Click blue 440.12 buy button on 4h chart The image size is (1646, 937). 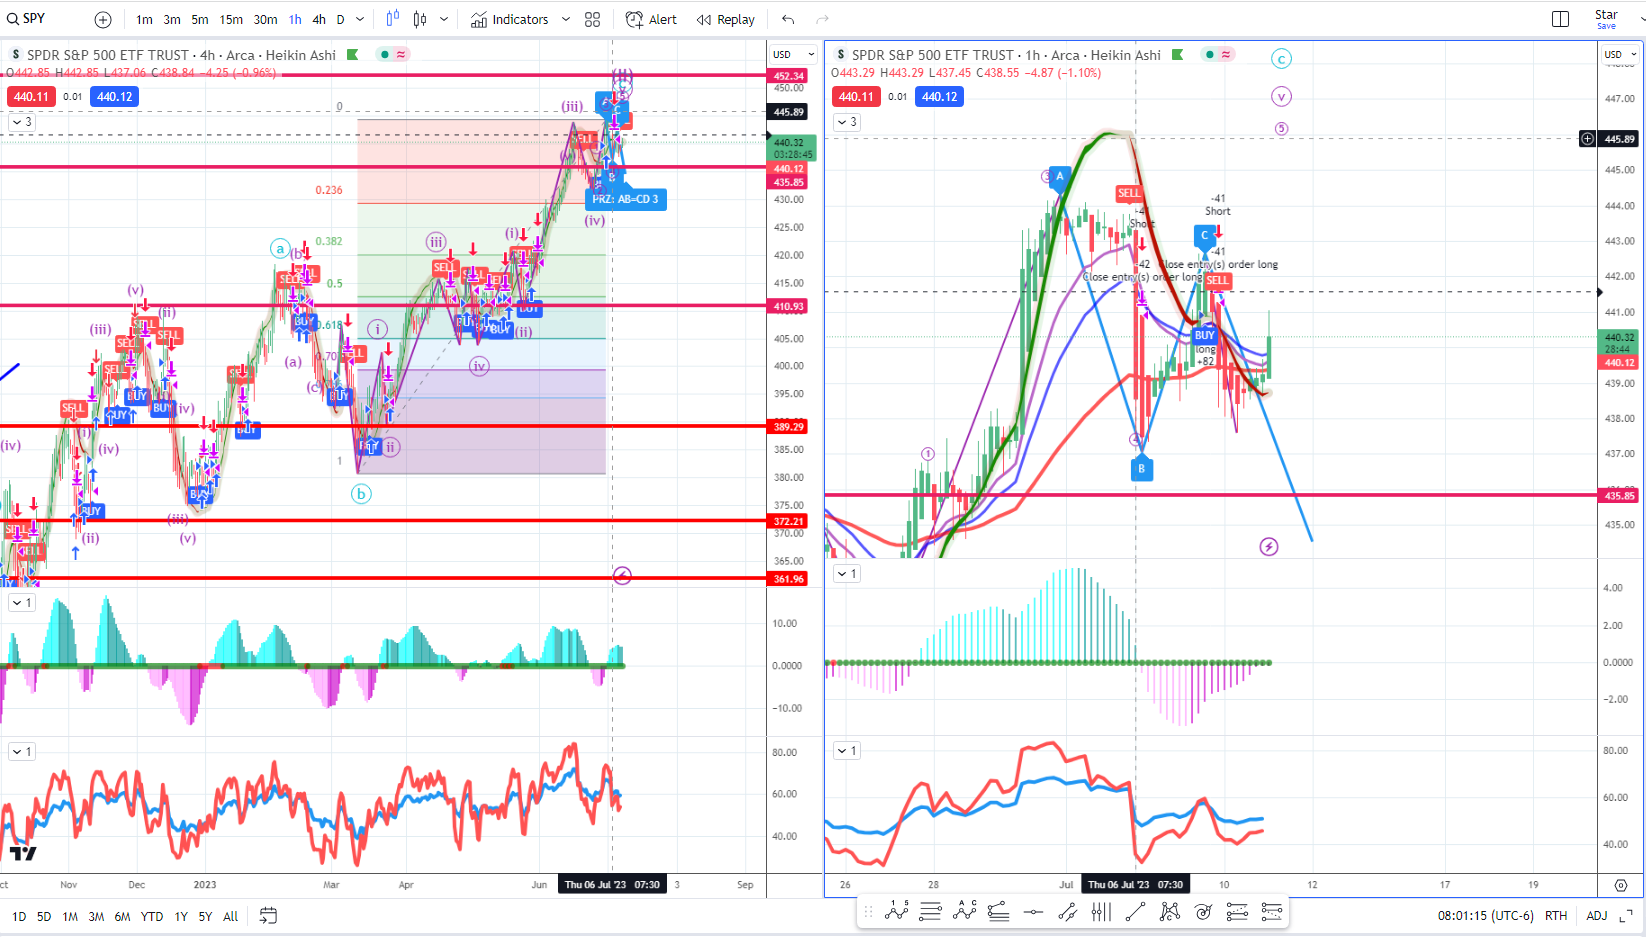tap(114, 97)
